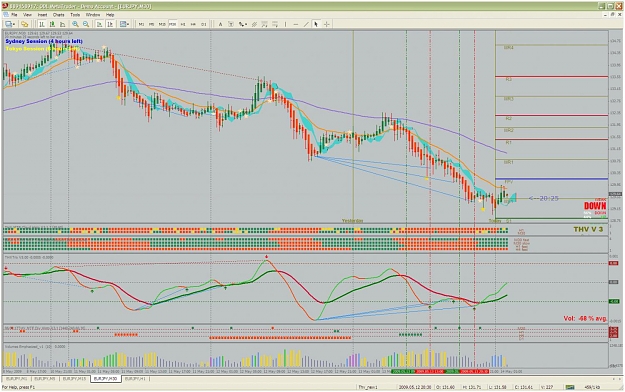Click the 'O: 131.60' open price value
625x392 pixels.
pos(445,387)
